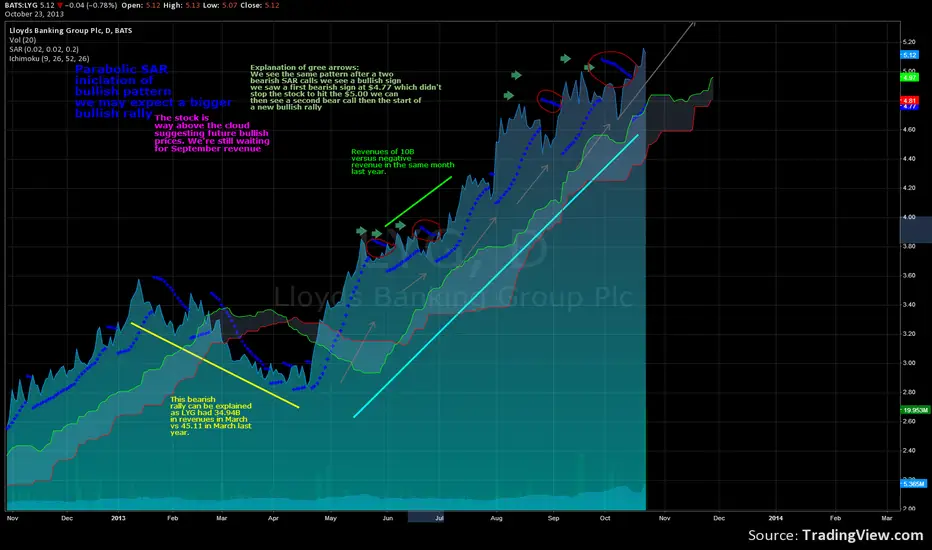Viewport: 932px width, 550px height.
Task: Click the Aug label on time axis
Action: [496, 518]
